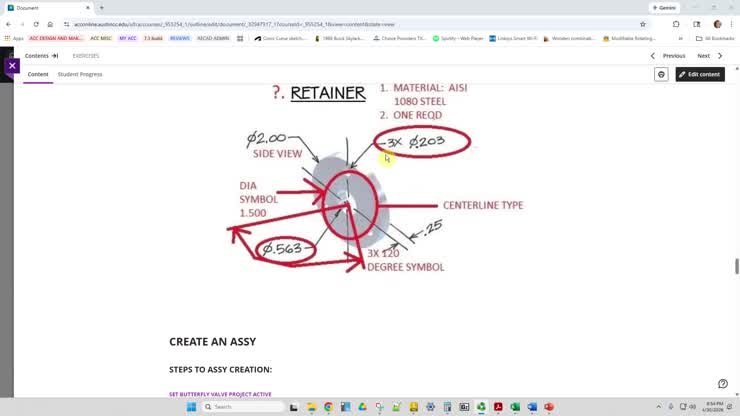Open Adobe Acrobat from the taskbar
Viewport: 740px width, 416px height.
(x=498, y=407)
